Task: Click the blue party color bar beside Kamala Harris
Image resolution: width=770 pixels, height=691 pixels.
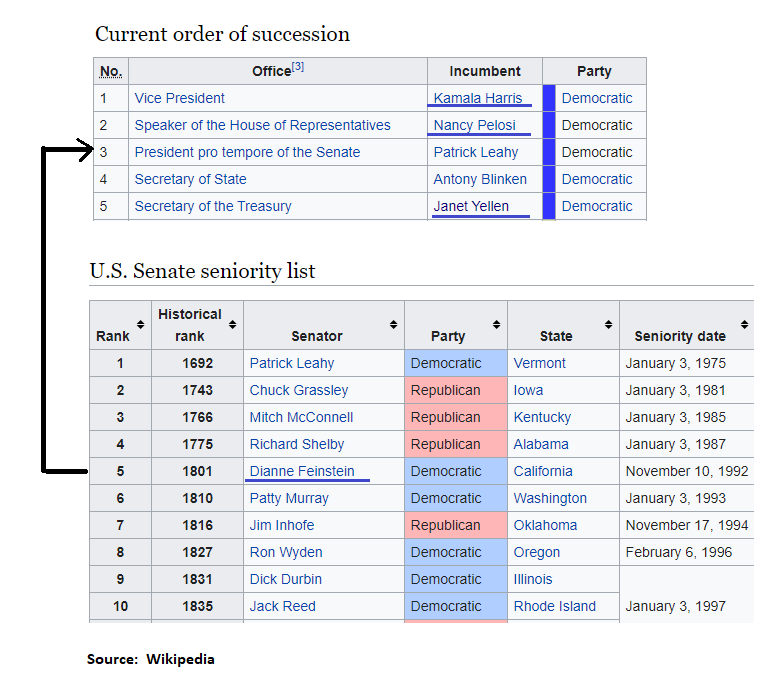Action: (x=549, y=98)
